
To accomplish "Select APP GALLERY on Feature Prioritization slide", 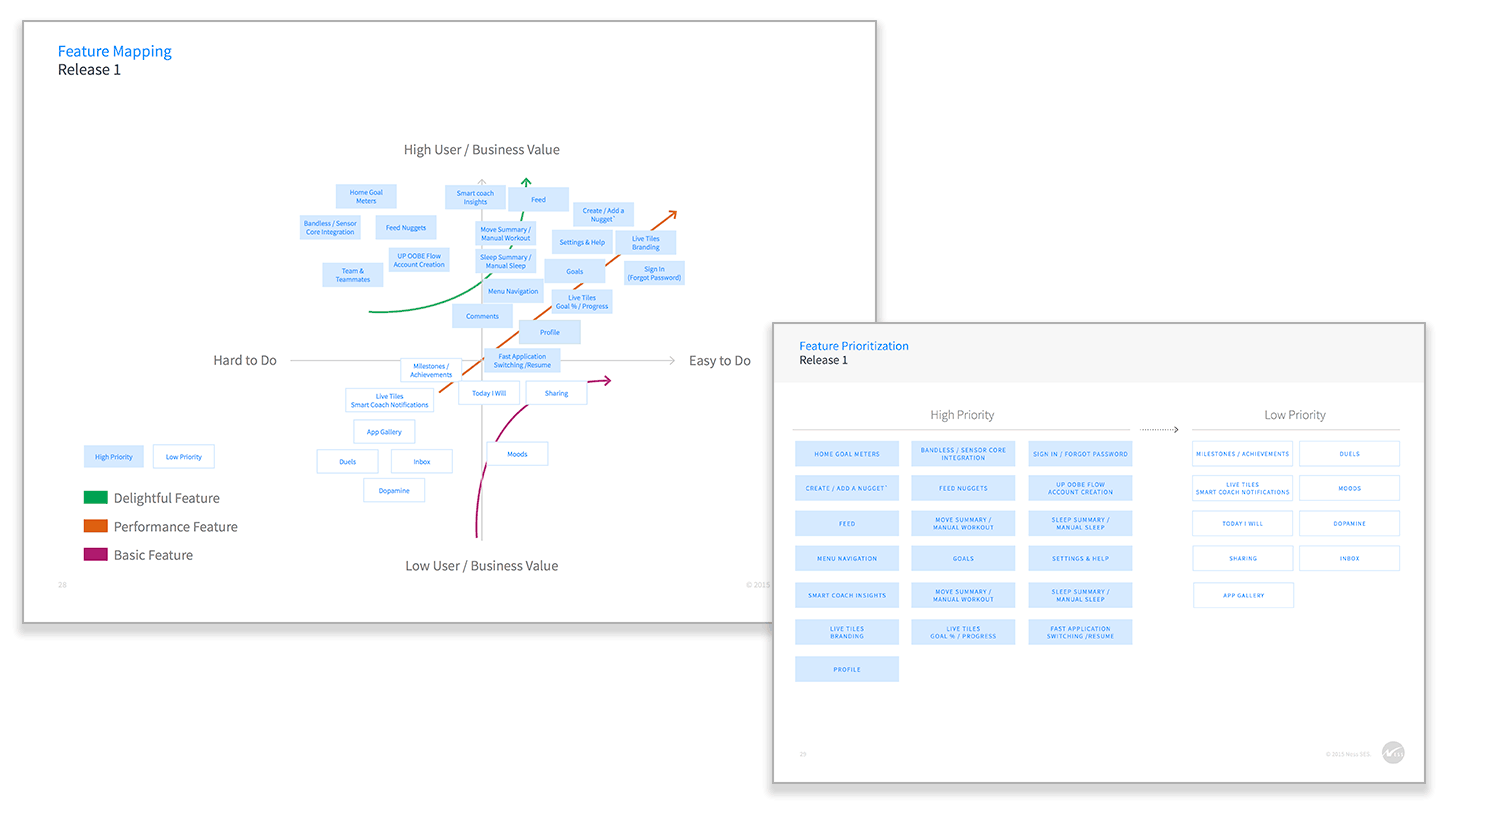I will [1243, 595].
